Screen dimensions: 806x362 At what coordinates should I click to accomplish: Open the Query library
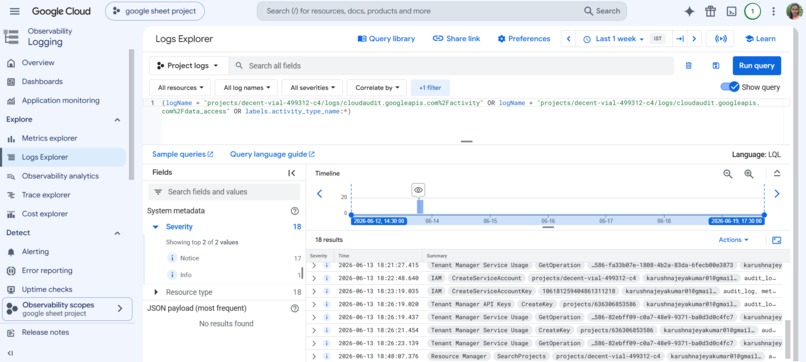pos(386,39)
